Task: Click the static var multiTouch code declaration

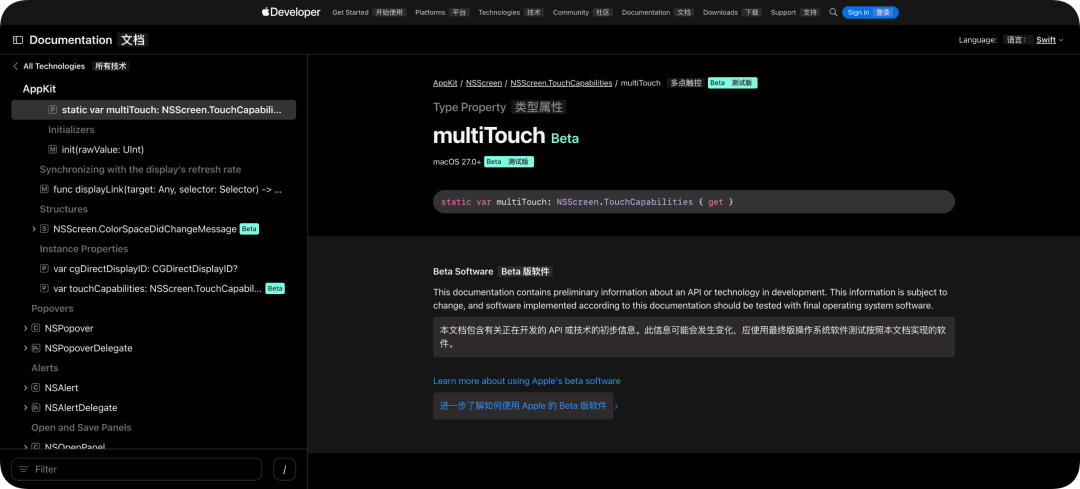Action: (x=694, y=202)
